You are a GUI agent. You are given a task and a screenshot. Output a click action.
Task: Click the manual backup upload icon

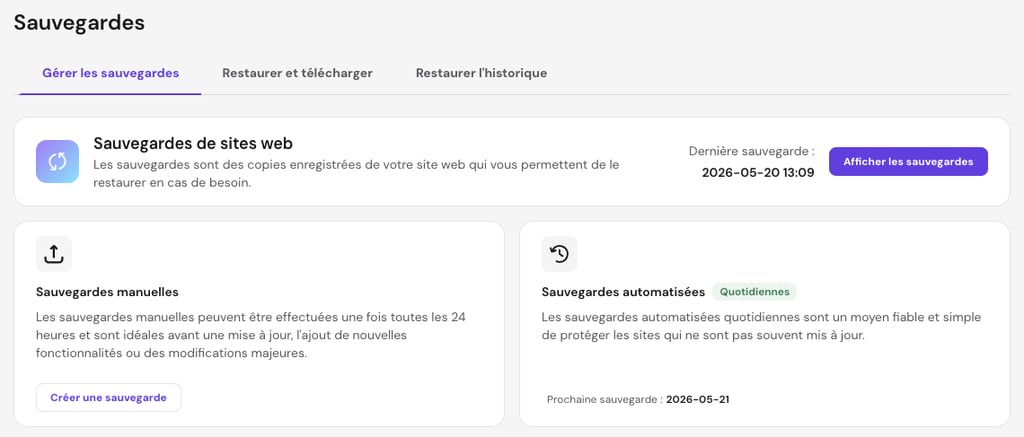(54, 254)
